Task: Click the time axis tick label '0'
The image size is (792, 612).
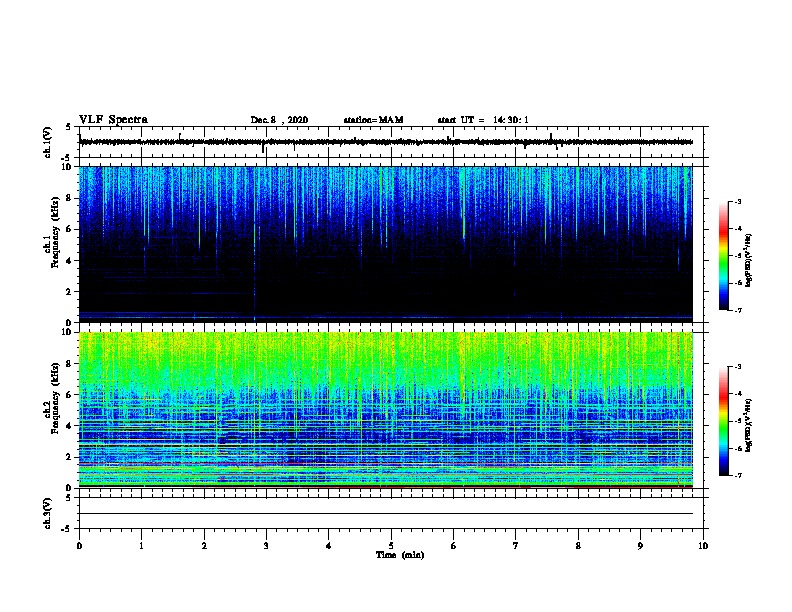Action: pos(79,546)
